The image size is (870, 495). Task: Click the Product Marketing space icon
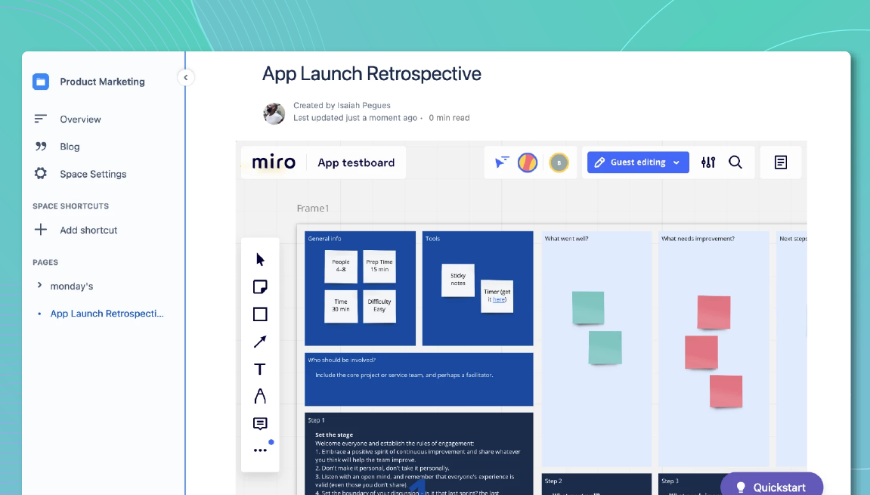pos(41,82)
